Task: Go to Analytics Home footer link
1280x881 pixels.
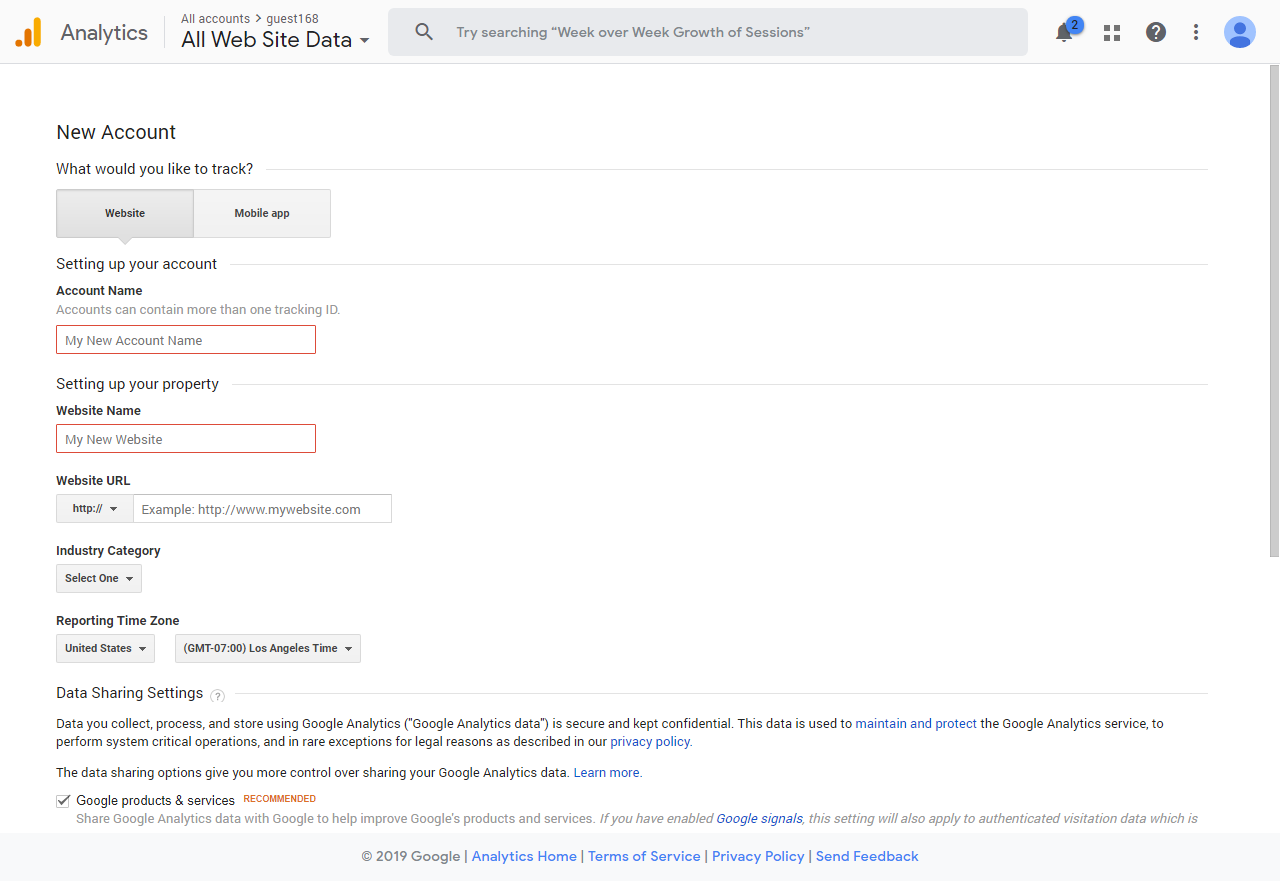Action: click(524, 856)
